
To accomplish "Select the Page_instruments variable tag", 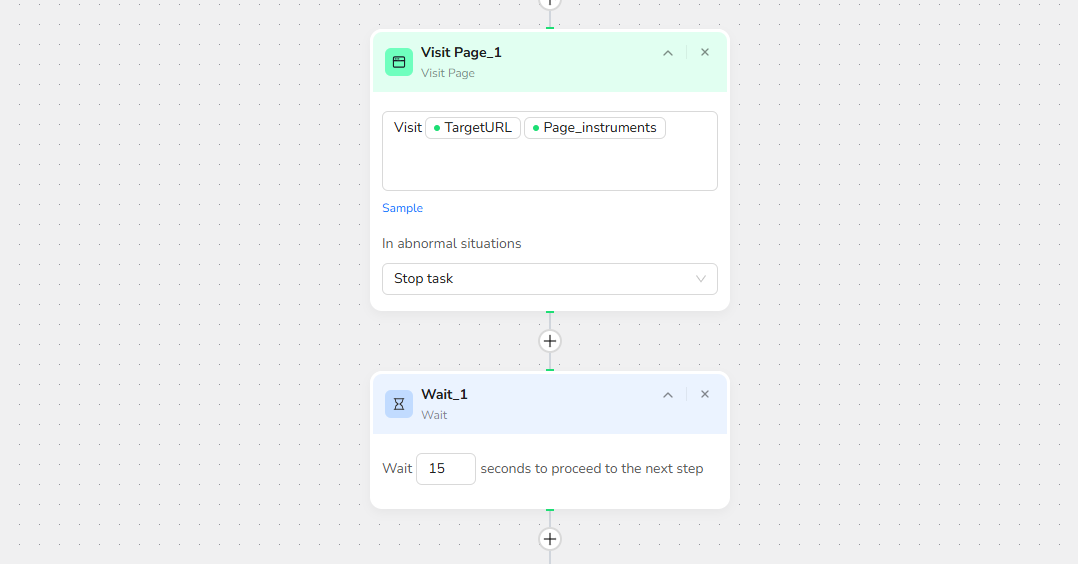I will click(x=595, y=128).
